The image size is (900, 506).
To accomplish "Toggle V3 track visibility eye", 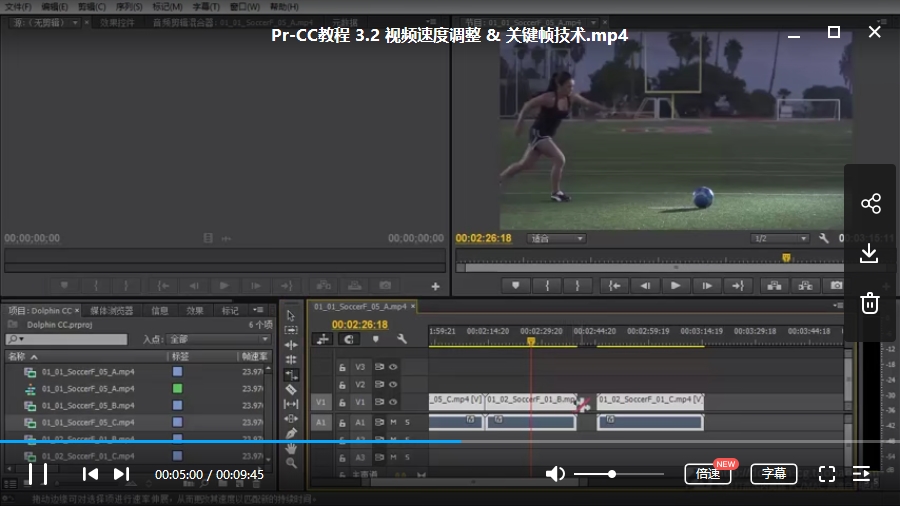I will coord(393,367).
